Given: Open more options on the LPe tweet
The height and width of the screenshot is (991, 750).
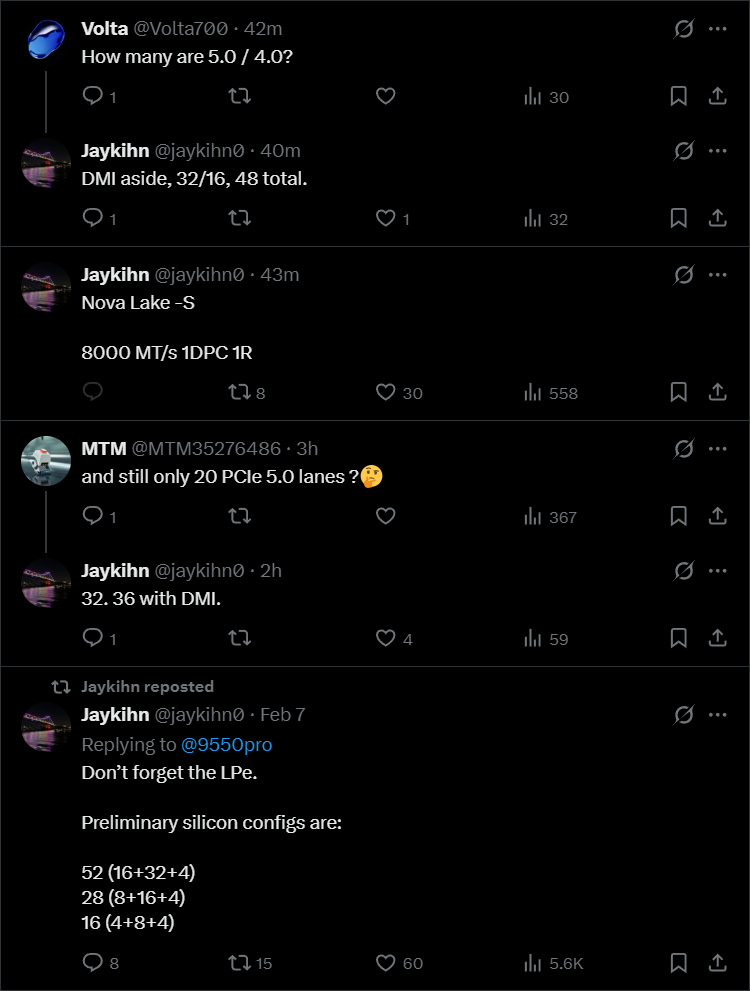Looking at the screenshot, I should coord(717,715).
